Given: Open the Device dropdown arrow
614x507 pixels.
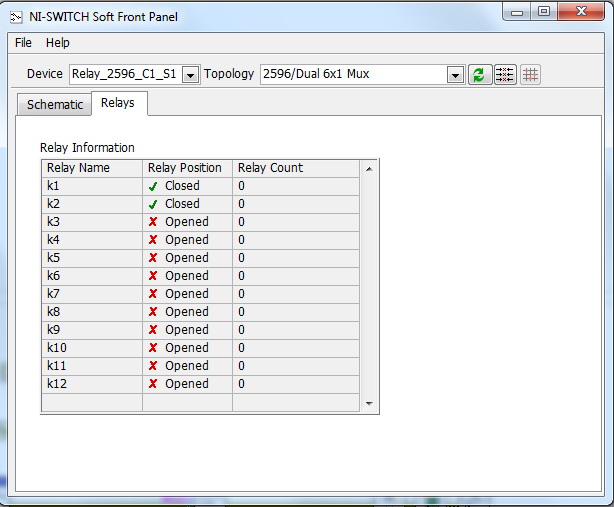Looking at the screenshot, I should (190, 74).
